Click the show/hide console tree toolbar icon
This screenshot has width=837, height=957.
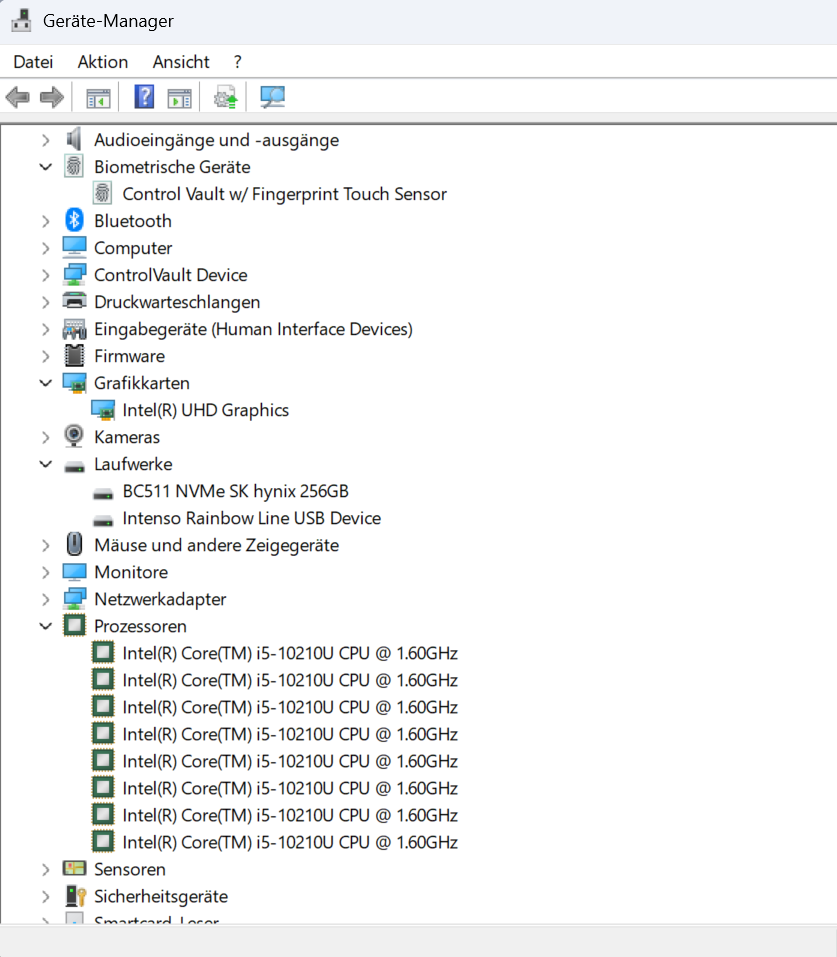coord(98,98)
